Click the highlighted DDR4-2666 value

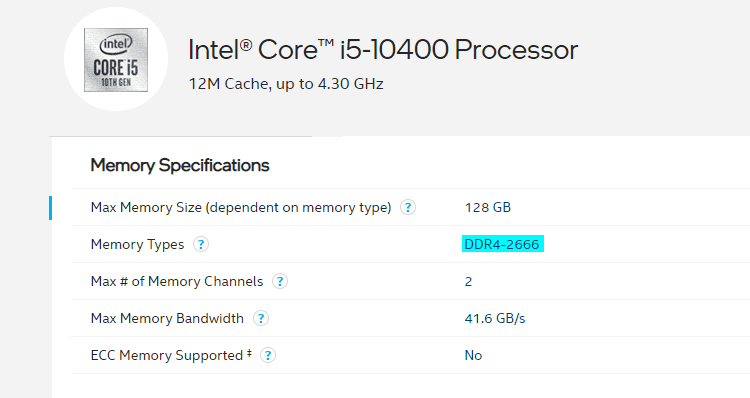[x=503, y=244]
